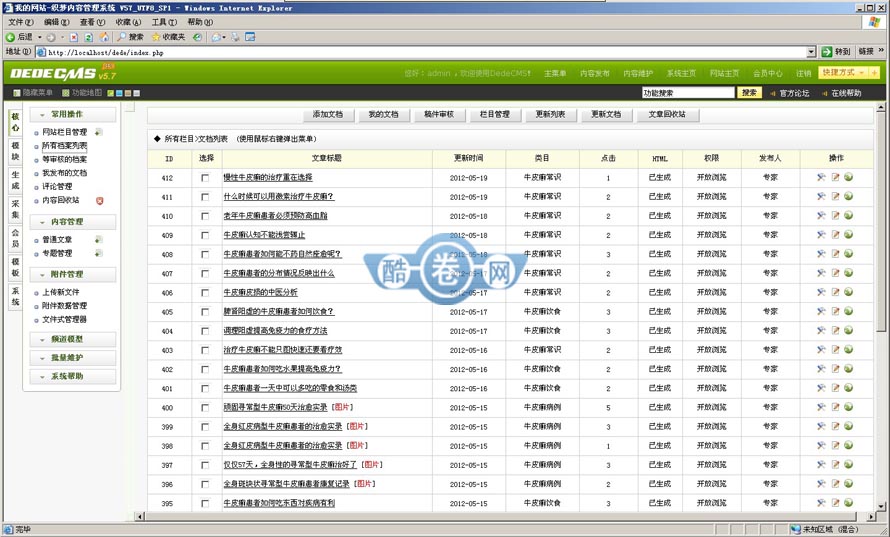Click the 功能搜索 input field

pyautogui.click(x=688, y=93)
